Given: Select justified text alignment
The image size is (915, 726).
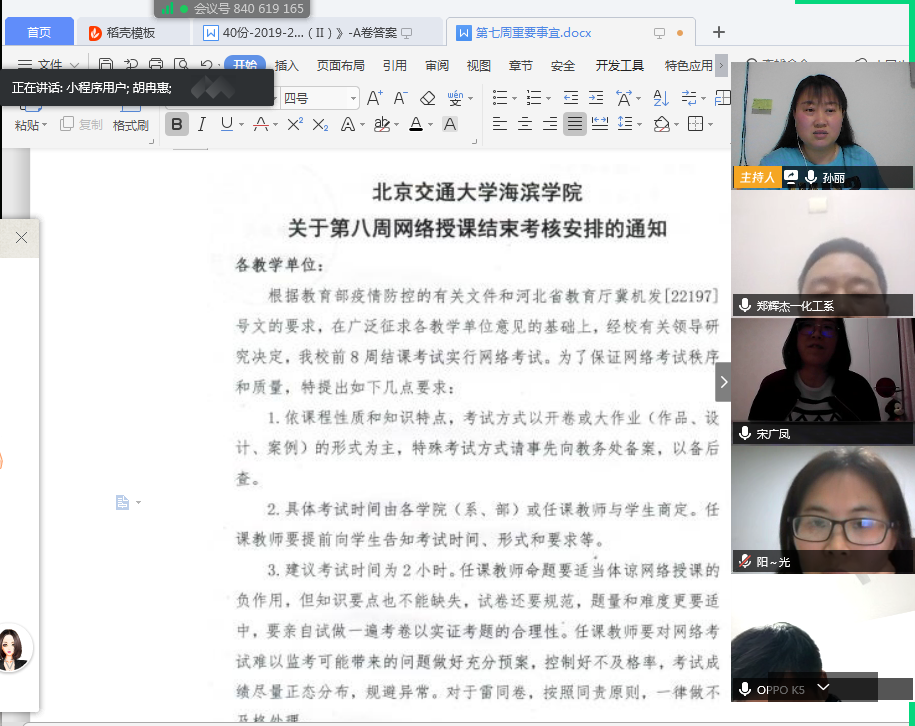Looking at the screenshot, I should point(575,124).
